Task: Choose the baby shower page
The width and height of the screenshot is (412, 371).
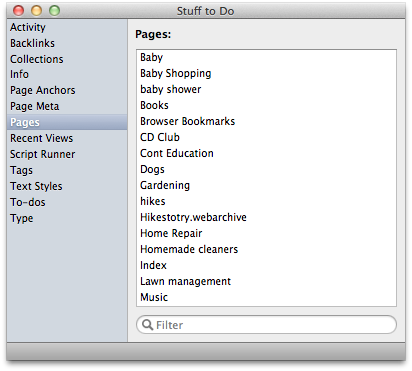Action: 266,89
